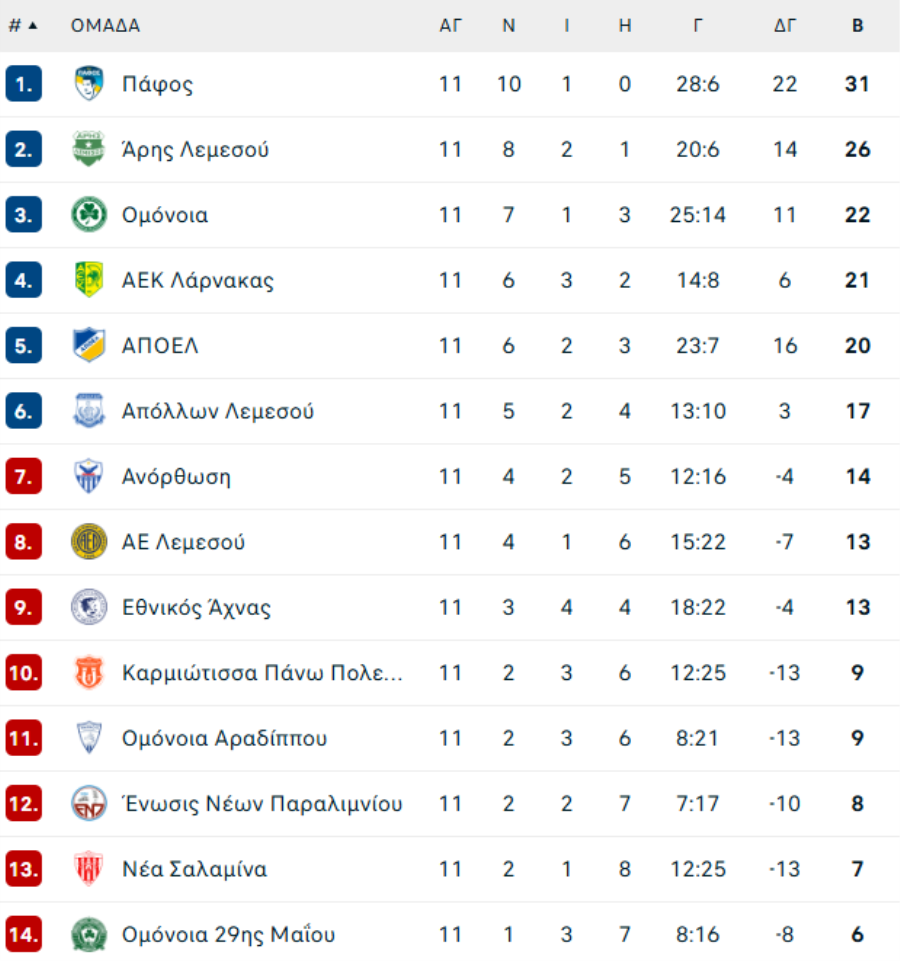Click the ΑΕΚ Λάρνακας yellow-green crest

89,280
